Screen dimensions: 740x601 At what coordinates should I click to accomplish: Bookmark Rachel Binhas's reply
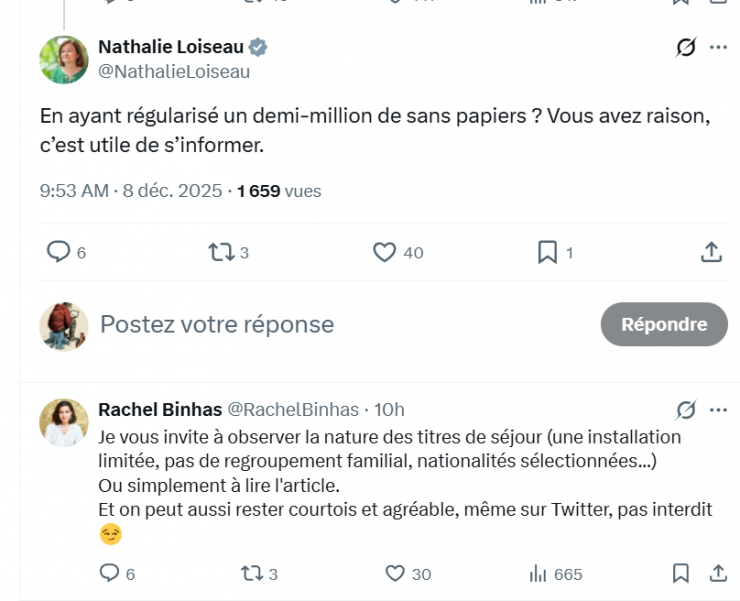click(x=681, y=573)
